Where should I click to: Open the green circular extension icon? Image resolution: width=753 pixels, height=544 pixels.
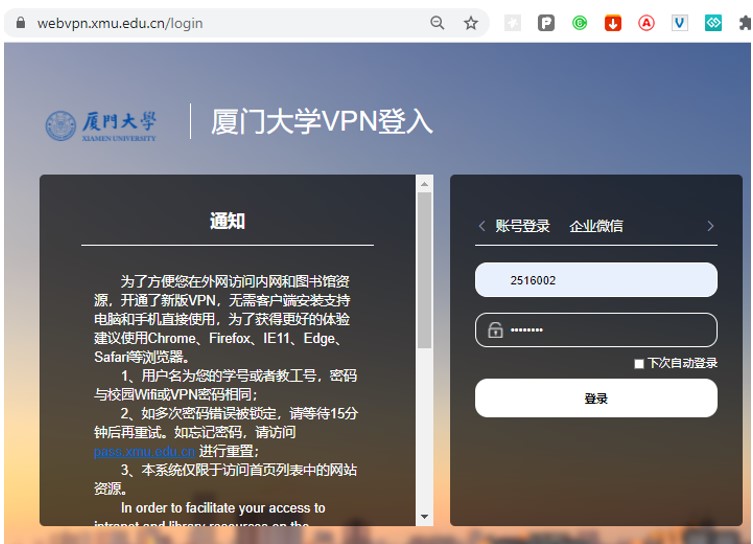580,23
